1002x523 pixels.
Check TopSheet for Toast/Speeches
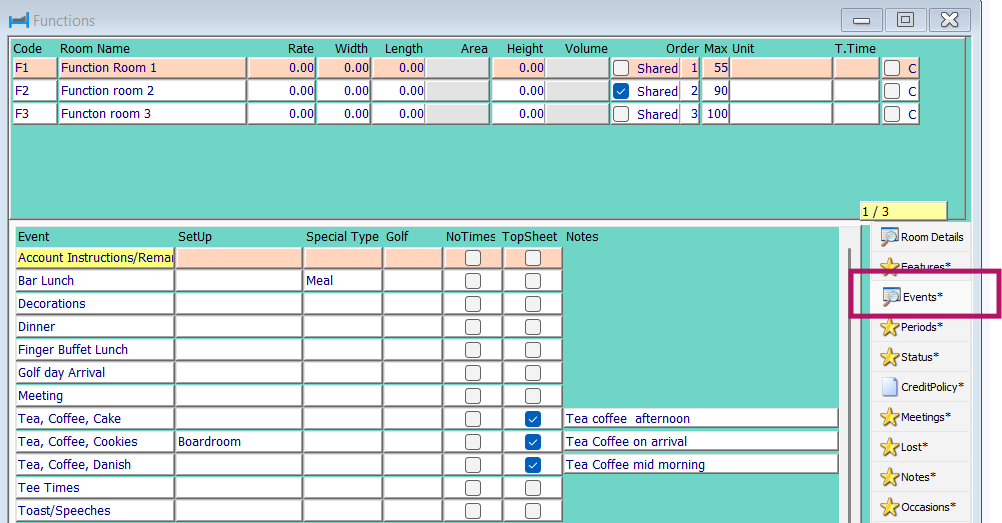(532, 511)
